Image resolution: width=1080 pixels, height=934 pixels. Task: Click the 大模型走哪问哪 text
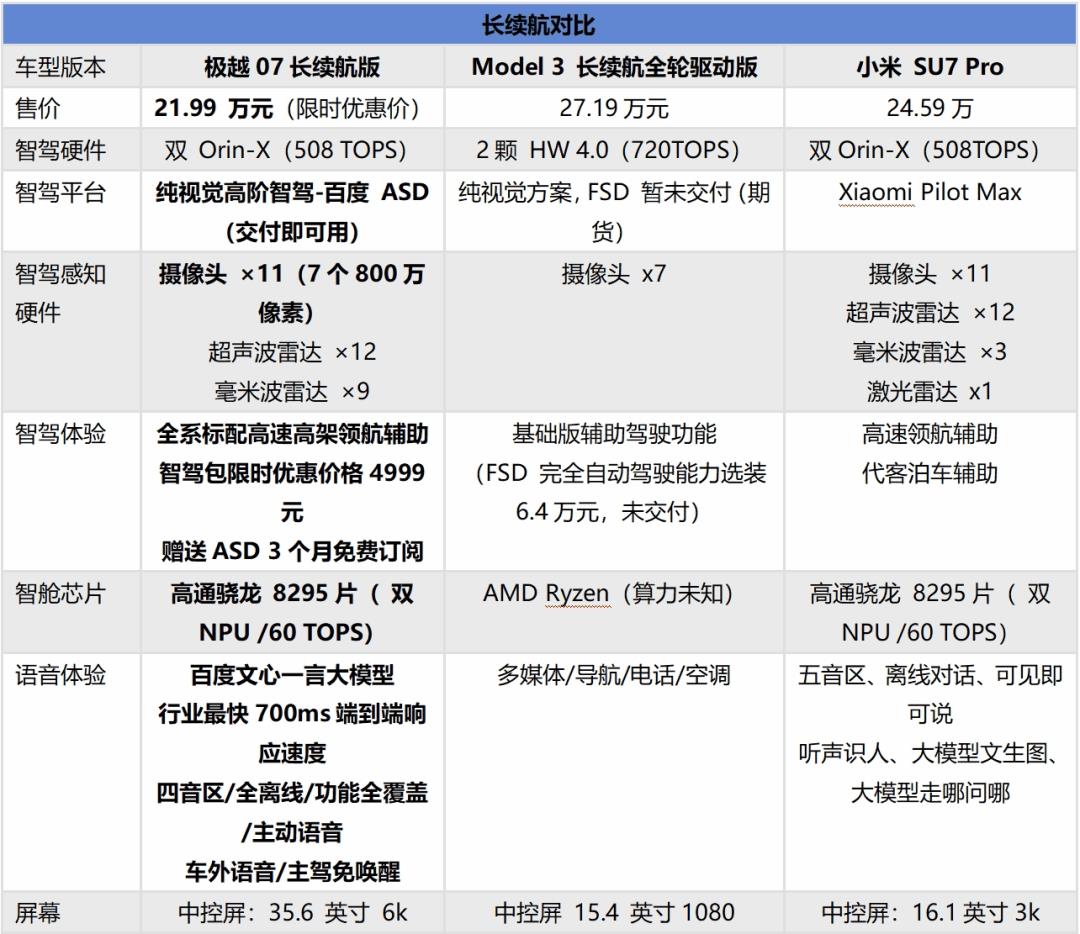[930, 793]
